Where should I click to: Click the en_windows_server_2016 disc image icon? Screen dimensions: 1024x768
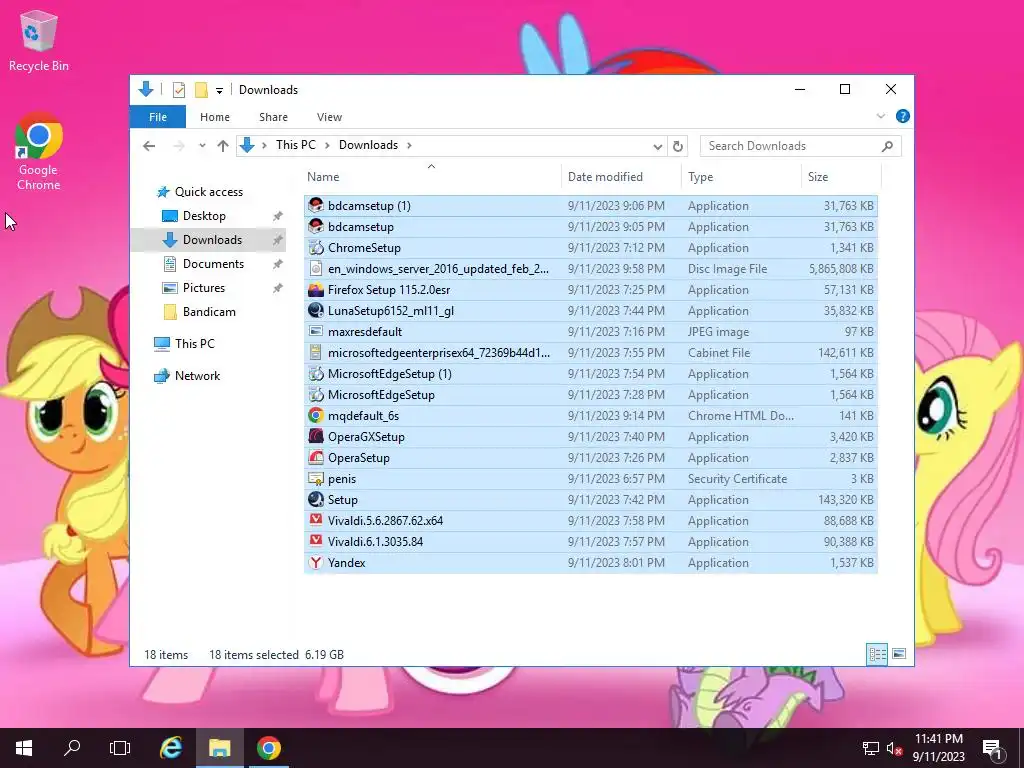pyautogui.click(x=316, y=268)
